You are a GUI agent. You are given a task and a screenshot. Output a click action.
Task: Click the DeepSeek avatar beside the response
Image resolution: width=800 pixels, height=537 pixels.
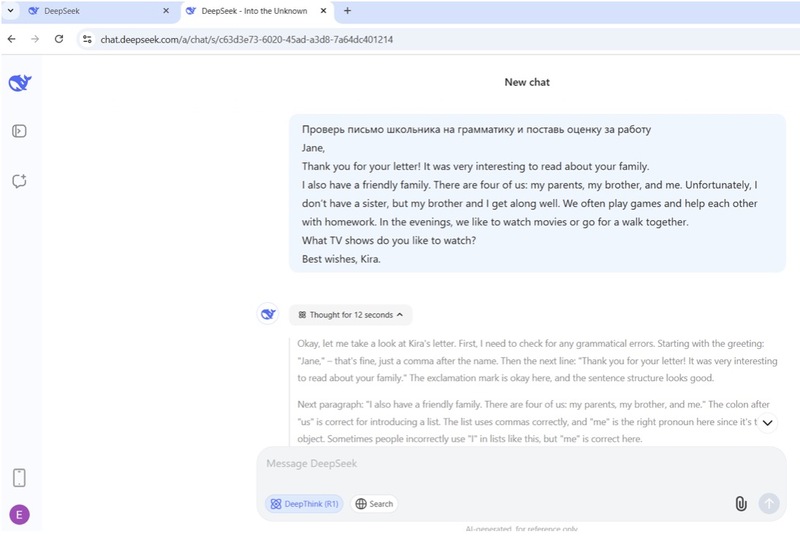pos(268,314)
